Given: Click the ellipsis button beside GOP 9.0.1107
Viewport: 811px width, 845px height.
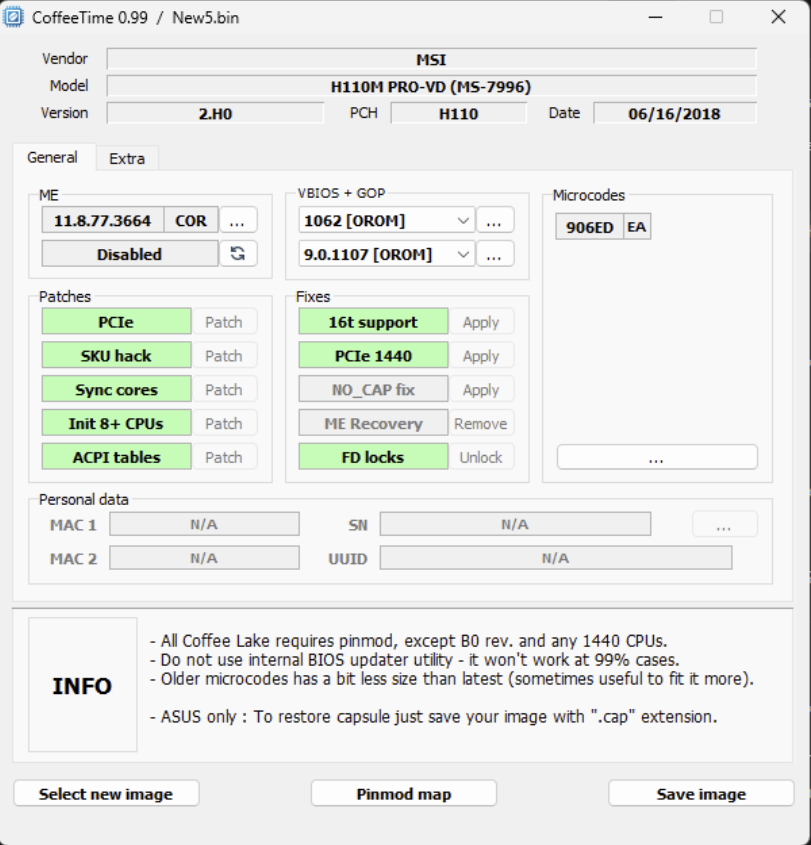Looking at the screenshot, I should (x=495, y=255).
